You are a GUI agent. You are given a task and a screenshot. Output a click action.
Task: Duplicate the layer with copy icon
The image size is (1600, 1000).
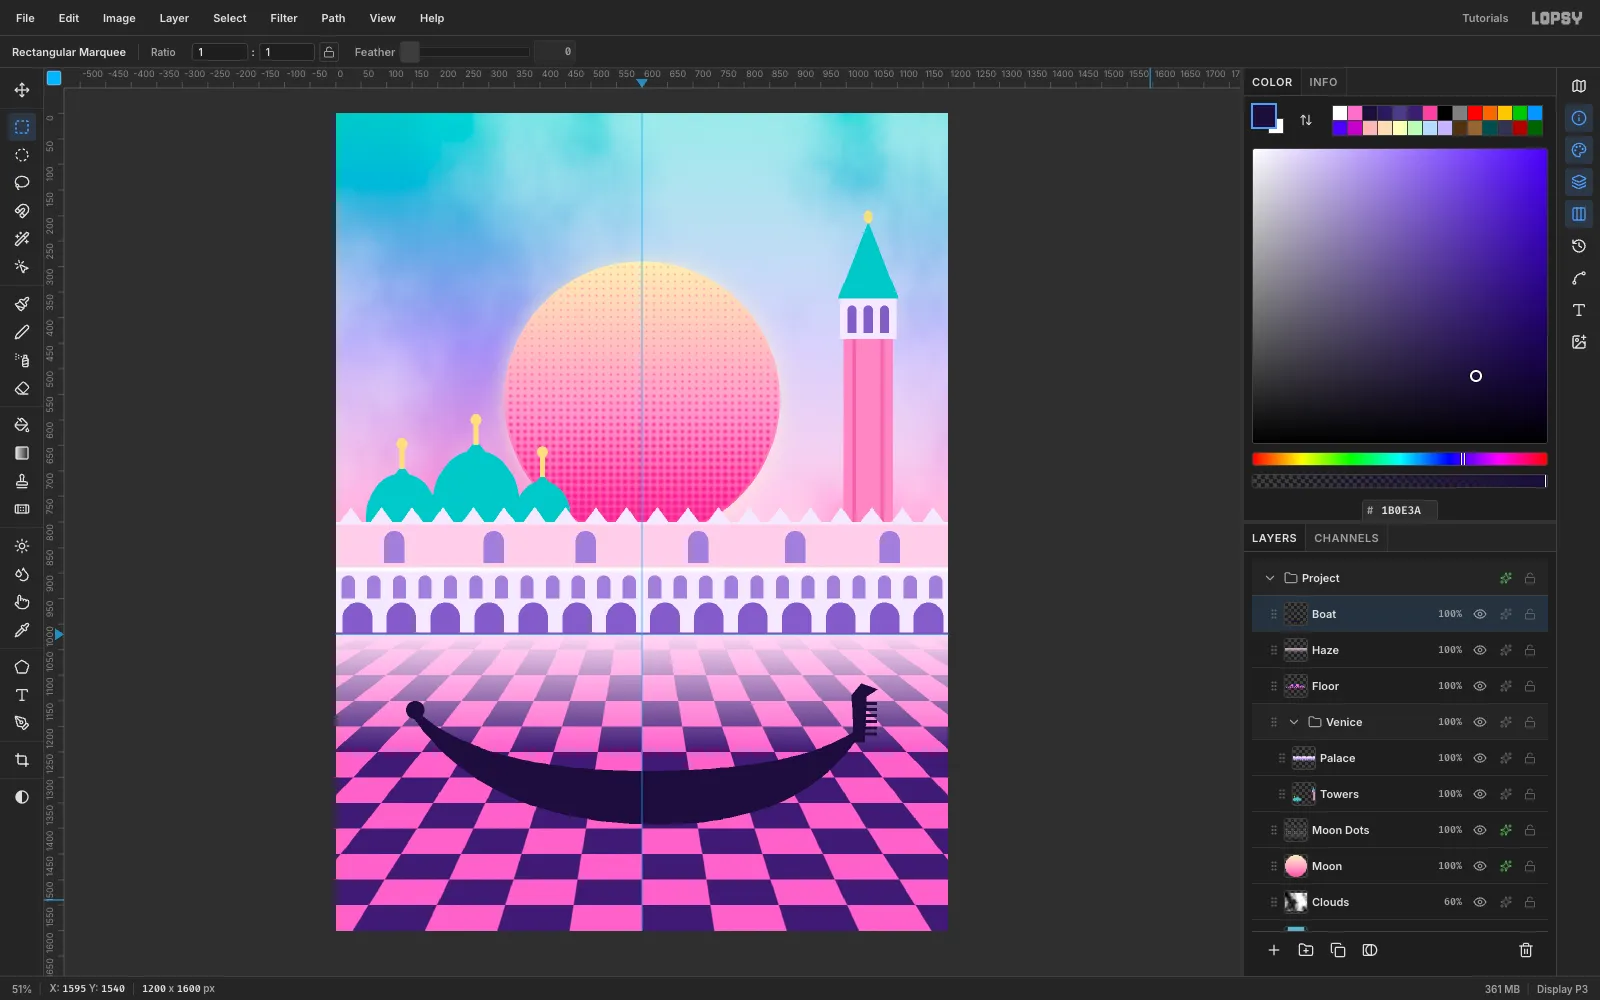[x=1338, y=950]
